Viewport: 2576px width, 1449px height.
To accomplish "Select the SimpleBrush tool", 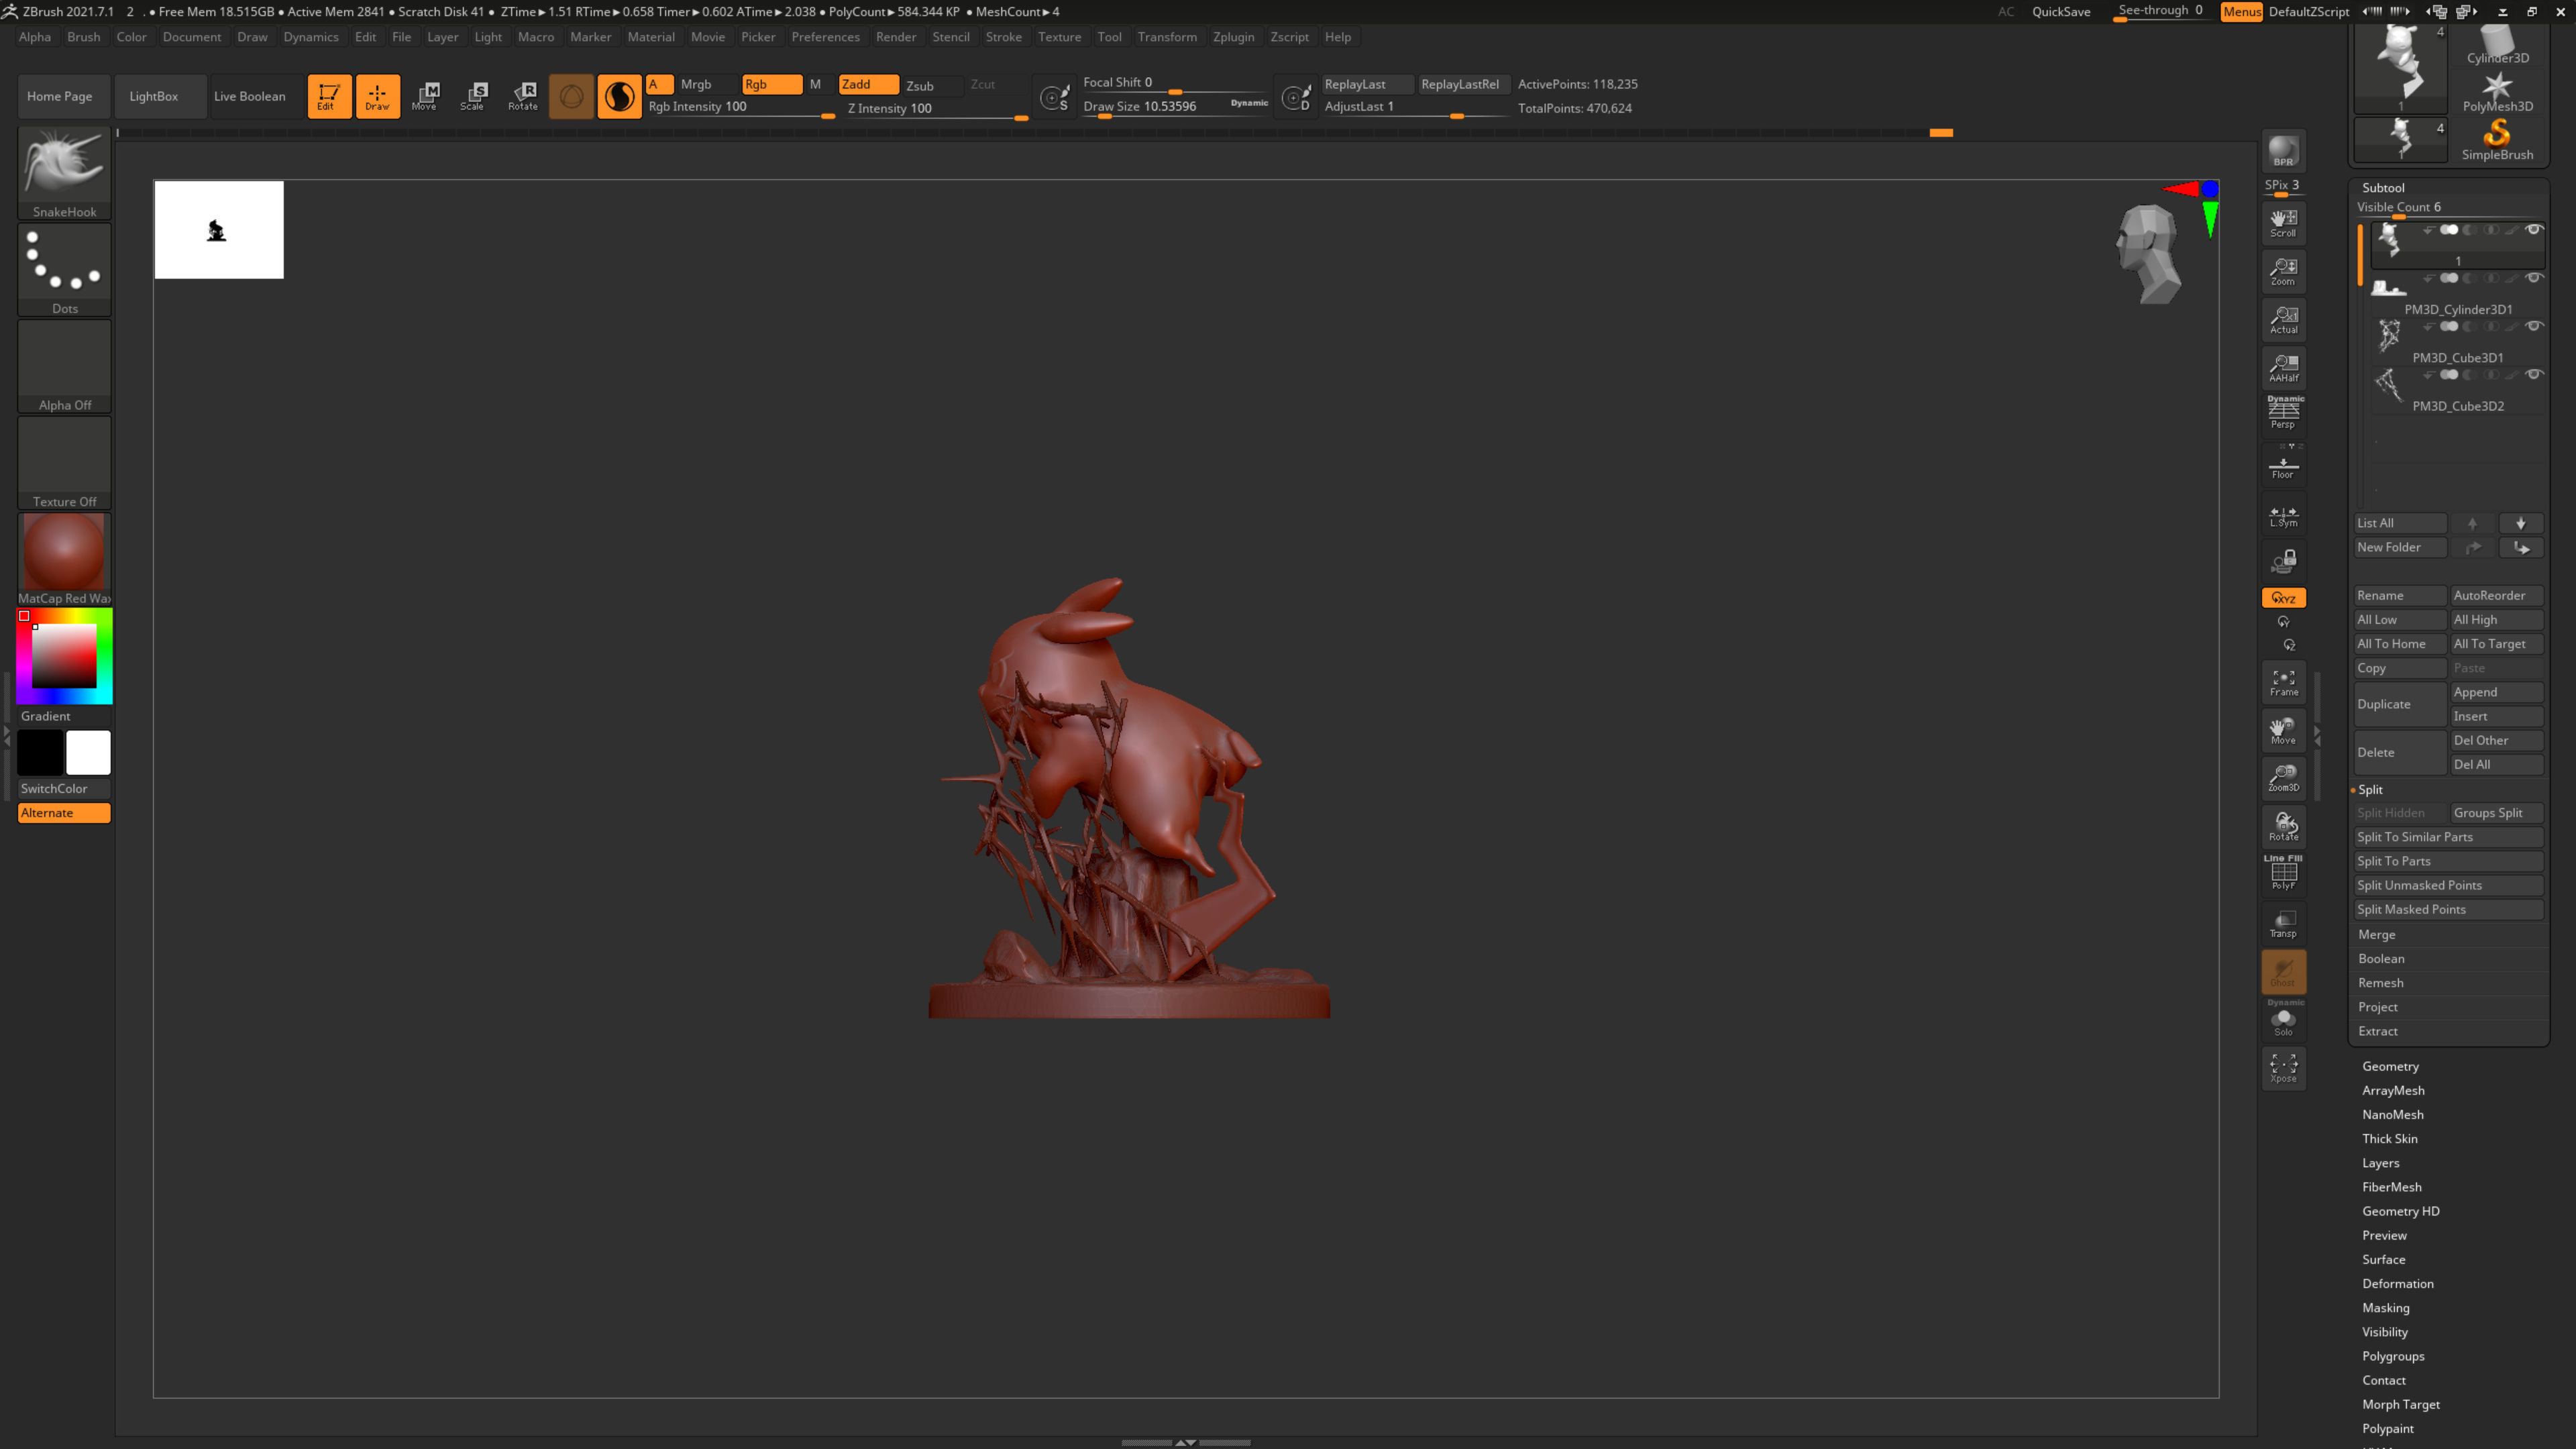I will [x=2497, y=139].
